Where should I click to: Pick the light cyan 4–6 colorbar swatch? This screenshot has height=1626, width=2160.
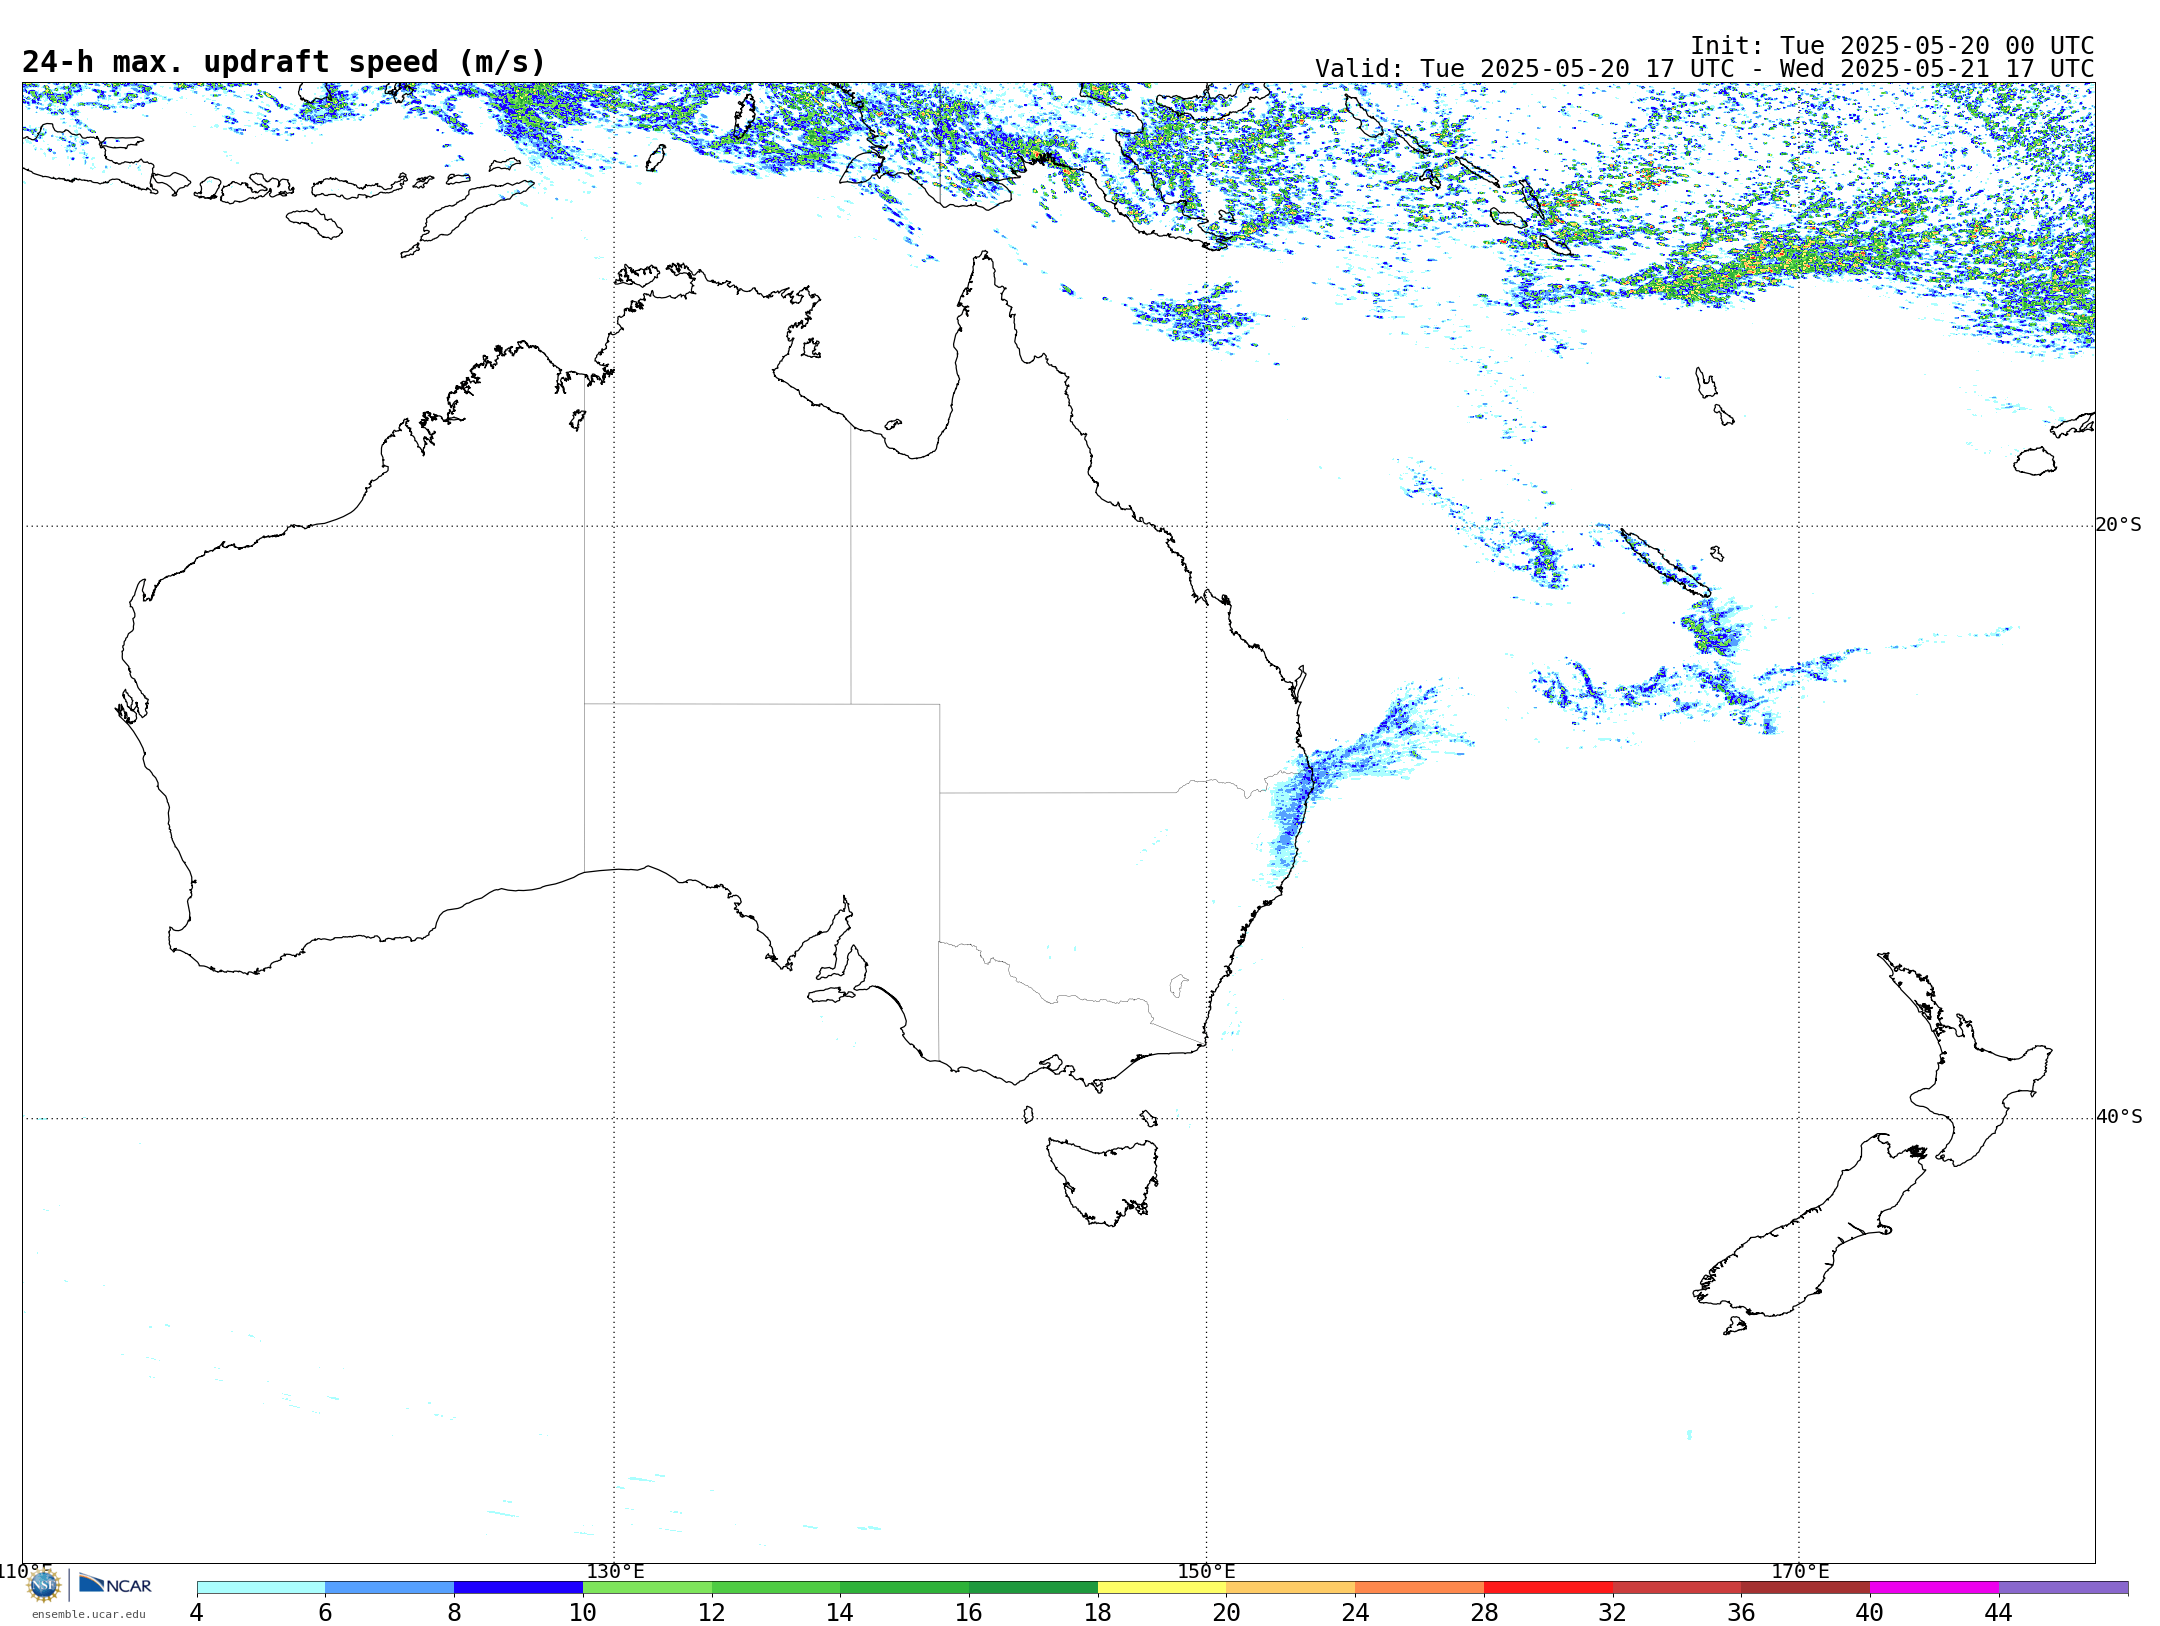[261, 1587]
